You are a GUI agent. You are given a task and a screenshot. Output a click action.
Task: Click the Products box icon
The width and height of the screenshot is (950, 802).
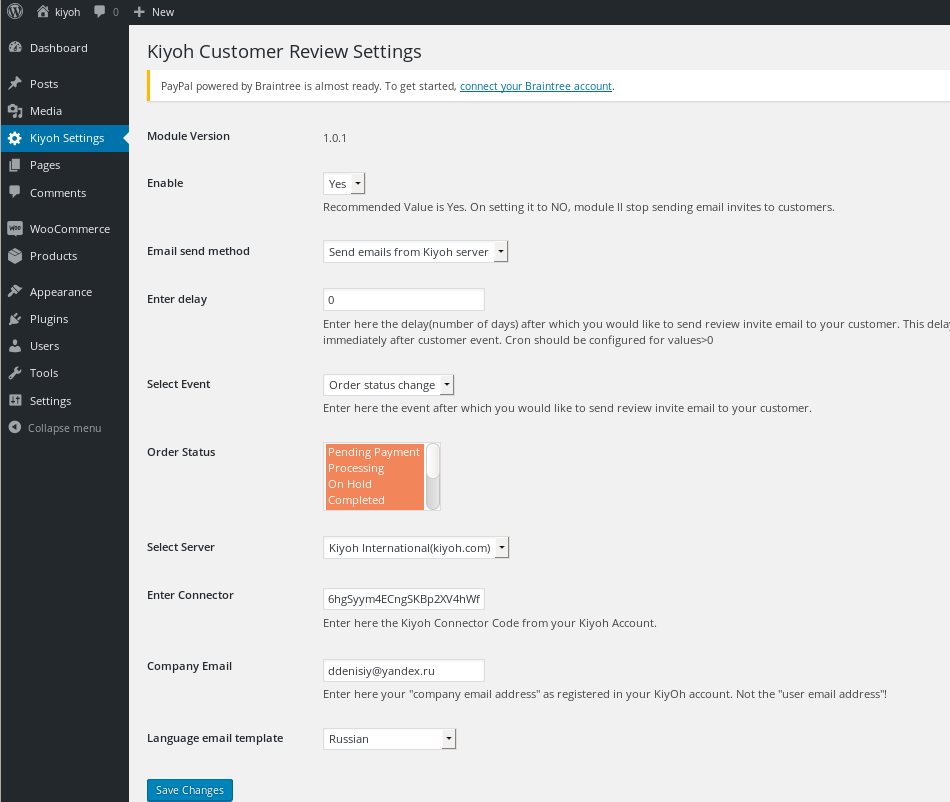15,256
